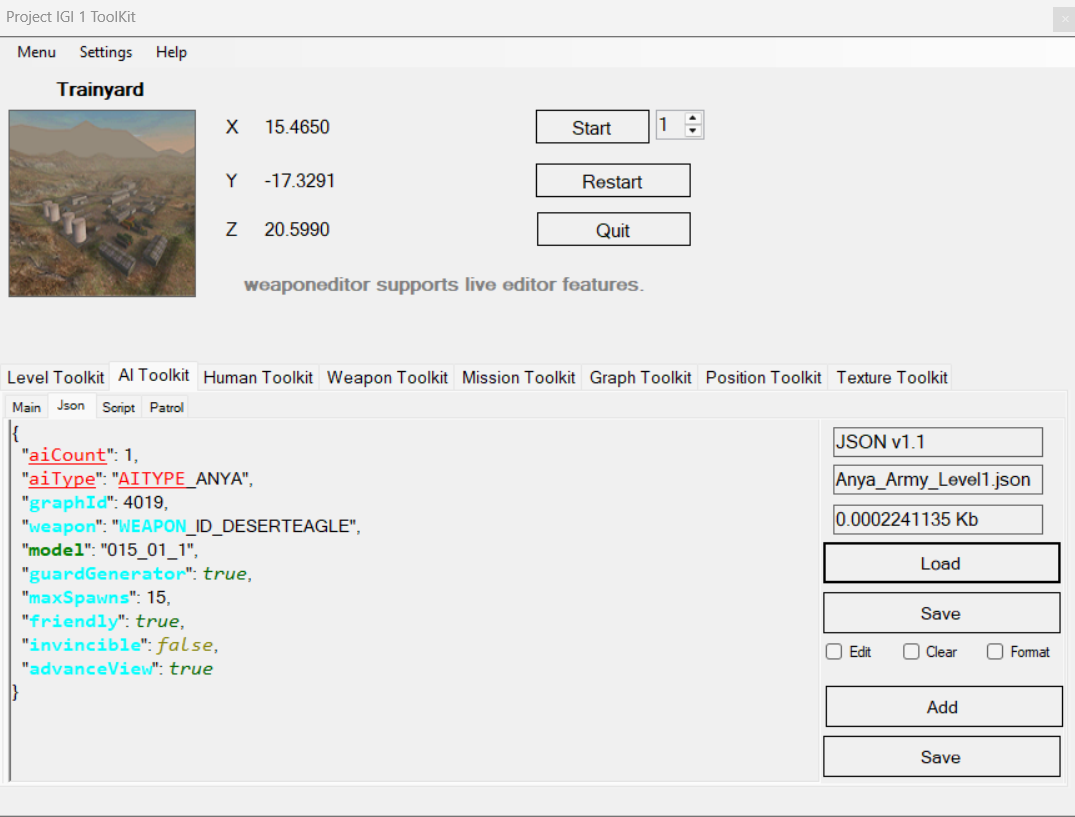1075x817 pixels.
Task: Click the Save button below Add
Action: pos(941,757)
